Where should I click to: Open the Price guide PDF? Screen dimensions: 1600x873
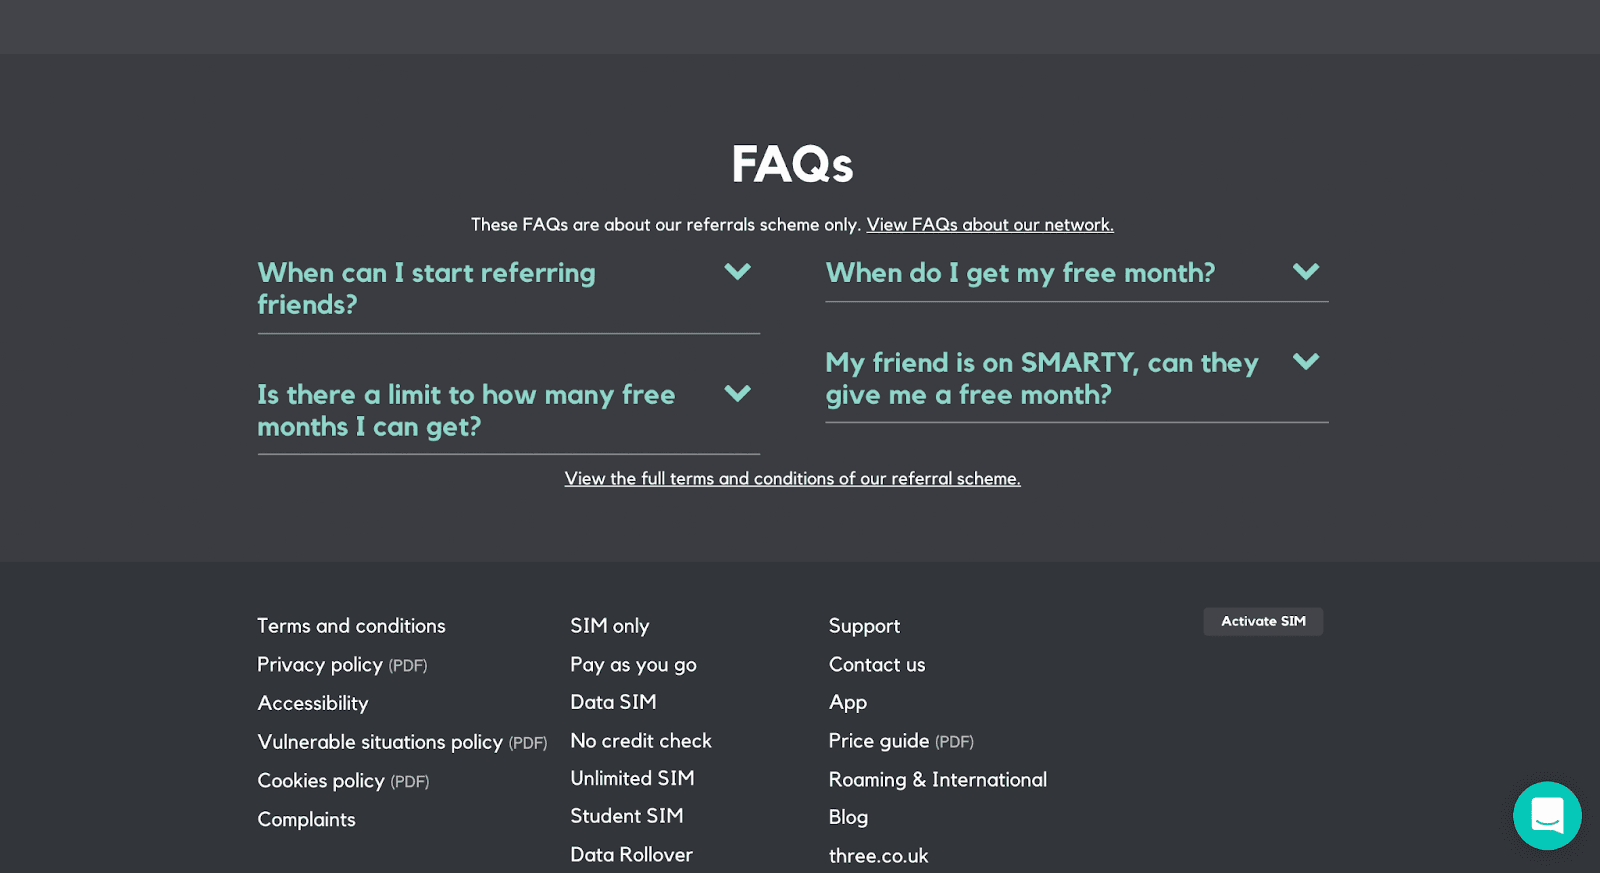point(900,741)
